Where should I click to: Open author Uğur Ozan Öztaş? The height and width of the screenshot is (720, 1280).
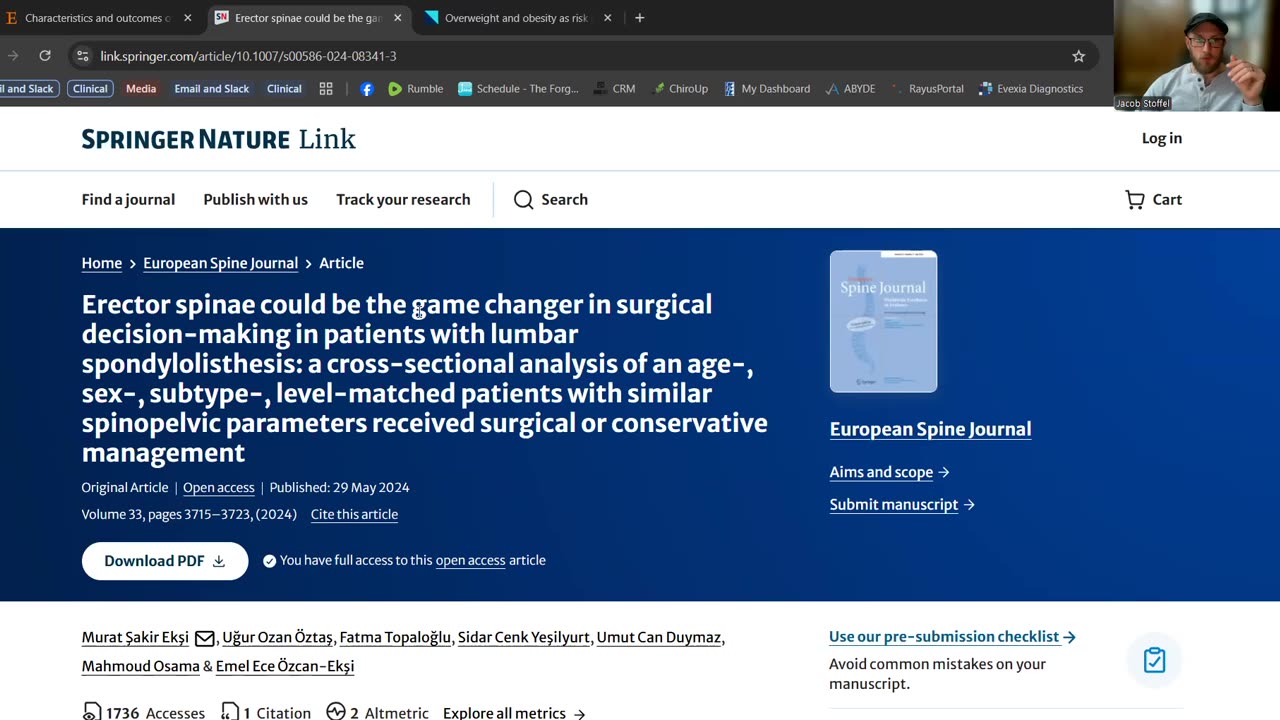(x=277, y=637)
